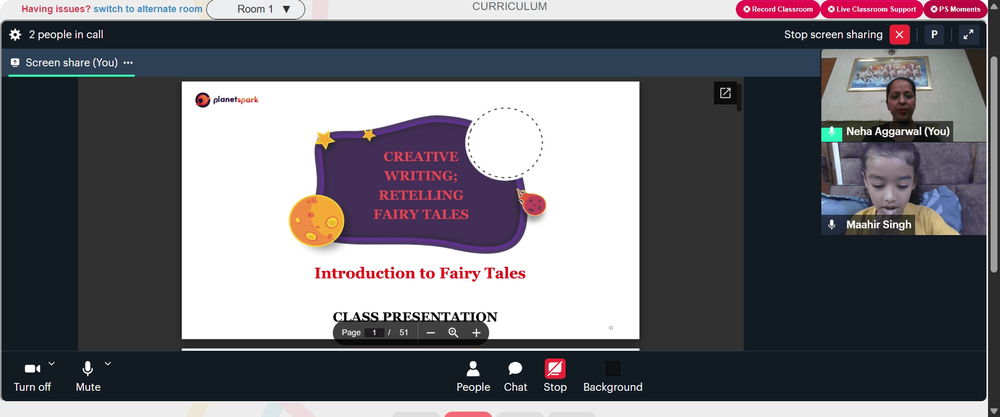Click the P profile button
Viewport: 1000px width, 417px height.
(x=934, y=34)
